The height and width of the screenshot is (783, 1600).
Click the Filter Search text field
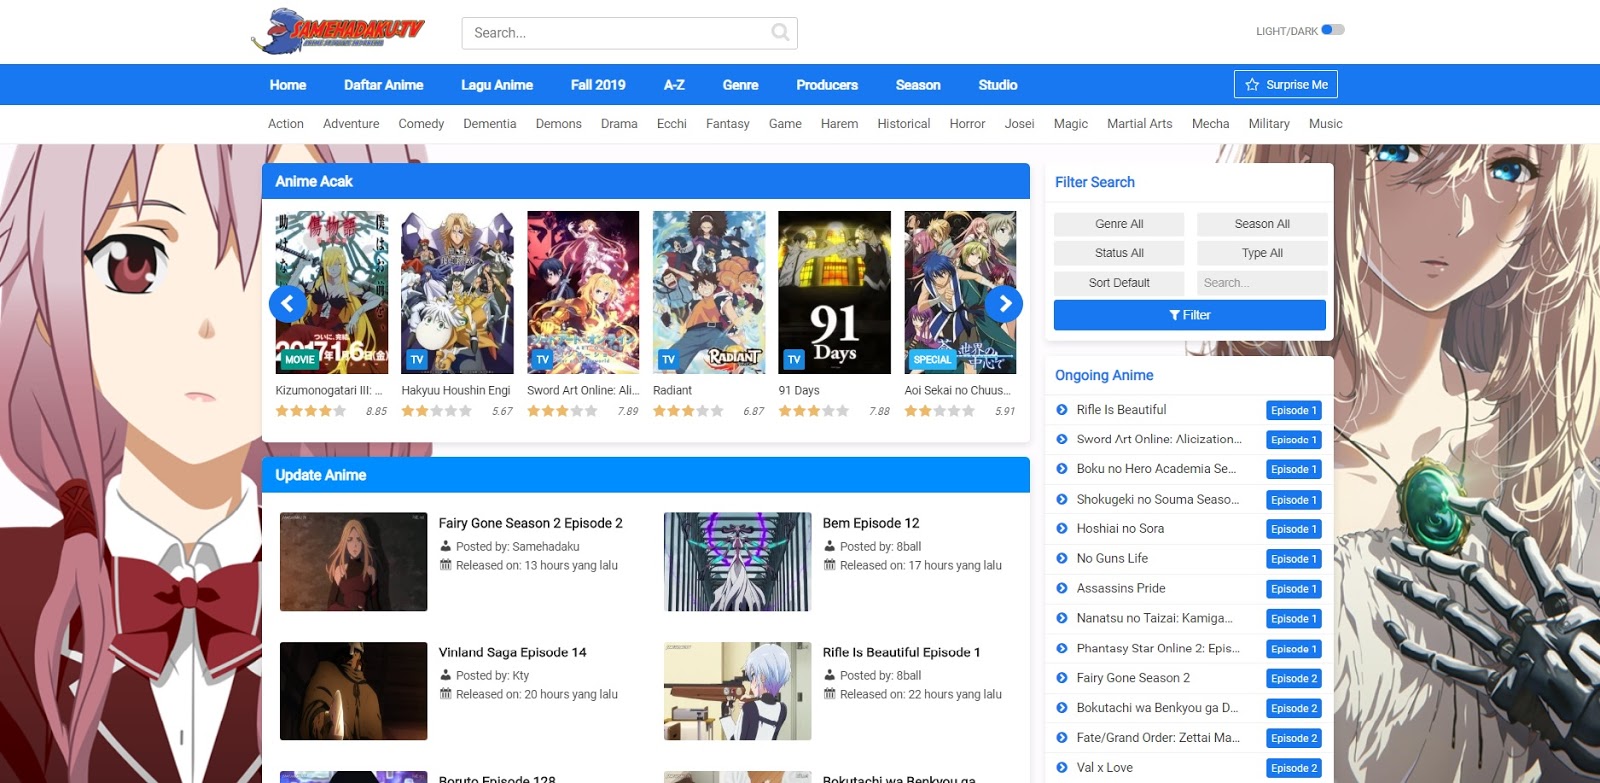1262,283
